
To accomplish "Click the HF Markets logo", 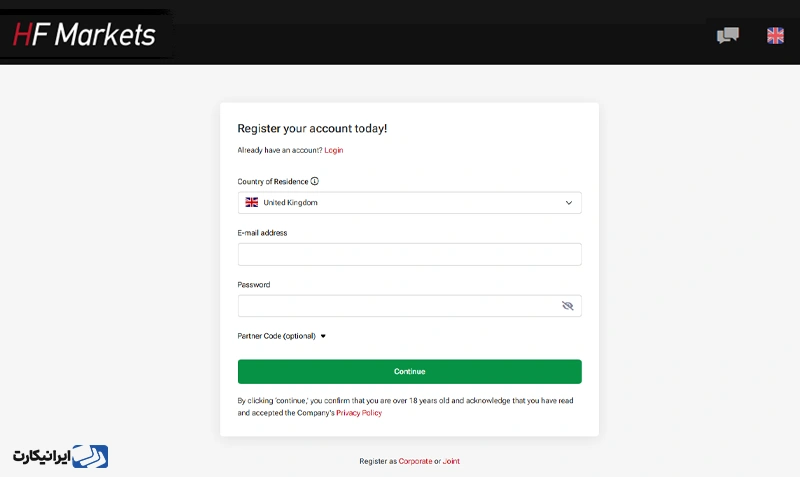I will (x=85, y=35).
